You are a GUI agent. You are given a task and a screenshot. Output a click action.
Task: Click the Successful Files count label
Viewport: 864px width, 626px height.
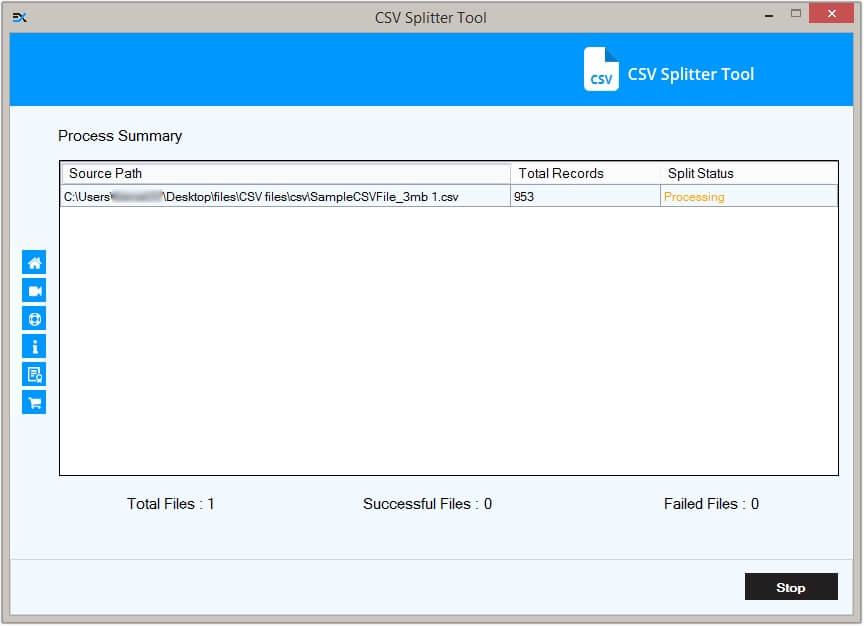coord(427,504)
